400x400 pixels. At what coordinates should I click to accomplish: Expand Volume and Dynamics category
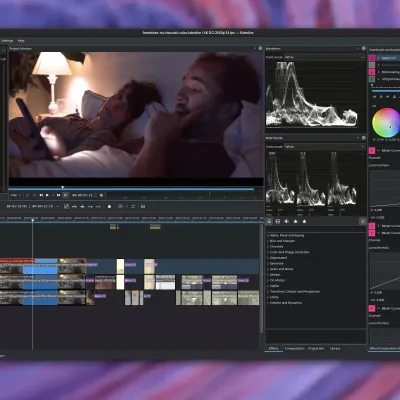coord(268,303)
